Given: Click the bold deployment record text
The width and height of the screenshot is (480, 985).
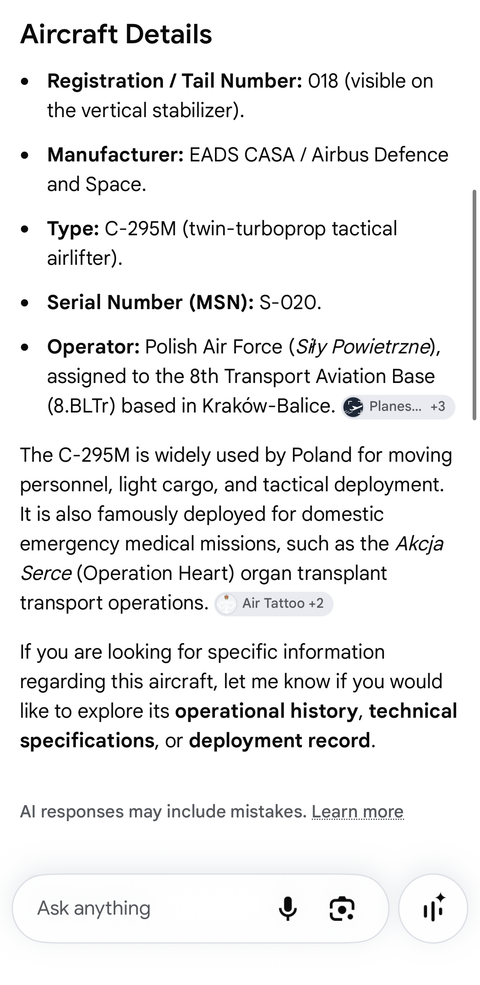Looking at the screenshot, I should 280,741.
